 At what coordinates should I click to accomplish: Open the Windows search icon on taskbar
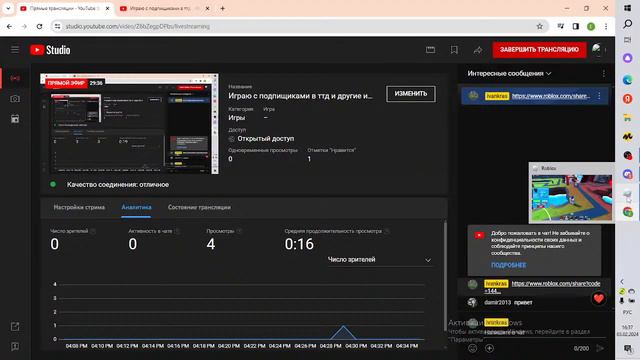(627, 24)
